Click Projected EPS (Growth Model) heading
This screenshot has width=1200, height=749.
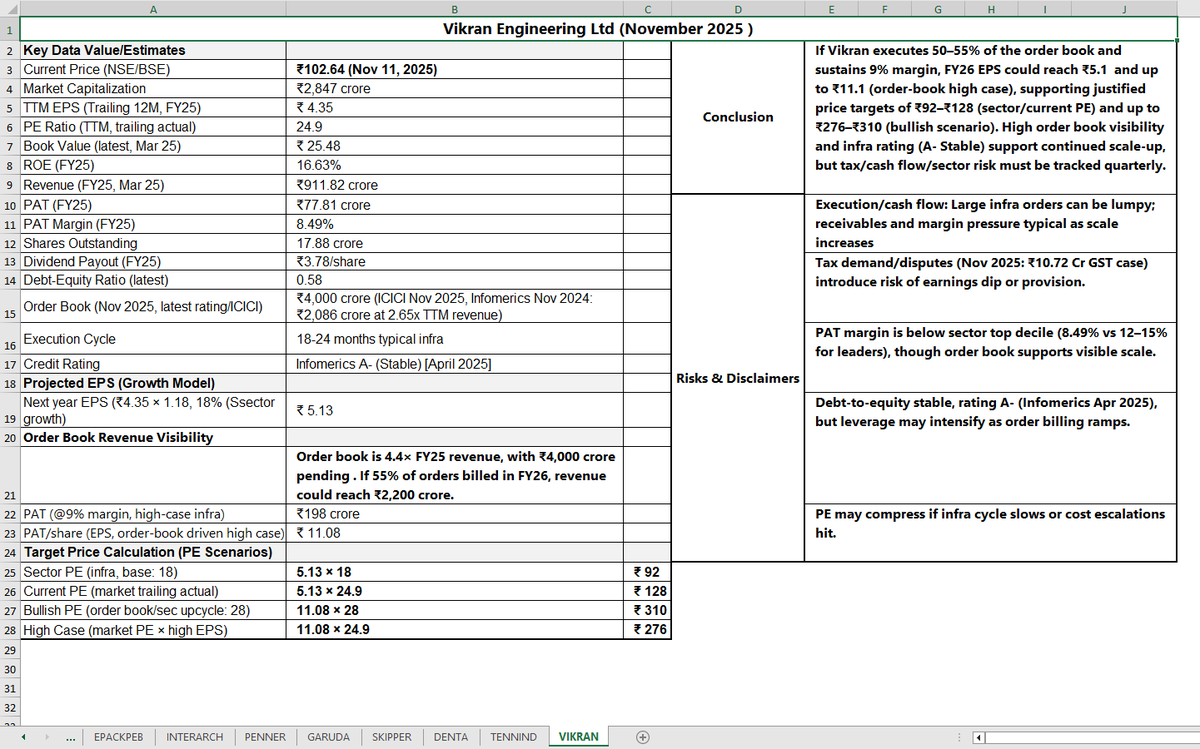tap(153, 383)
